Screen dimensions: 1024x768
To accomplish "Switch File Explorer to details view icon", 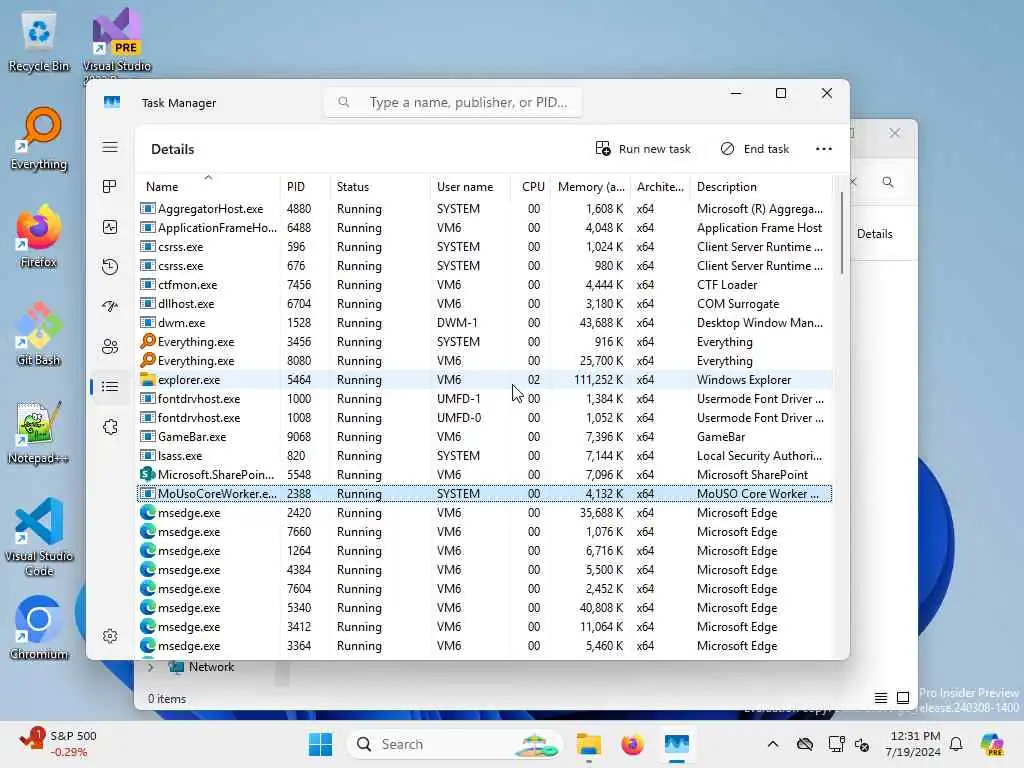I will coord(880,698).
